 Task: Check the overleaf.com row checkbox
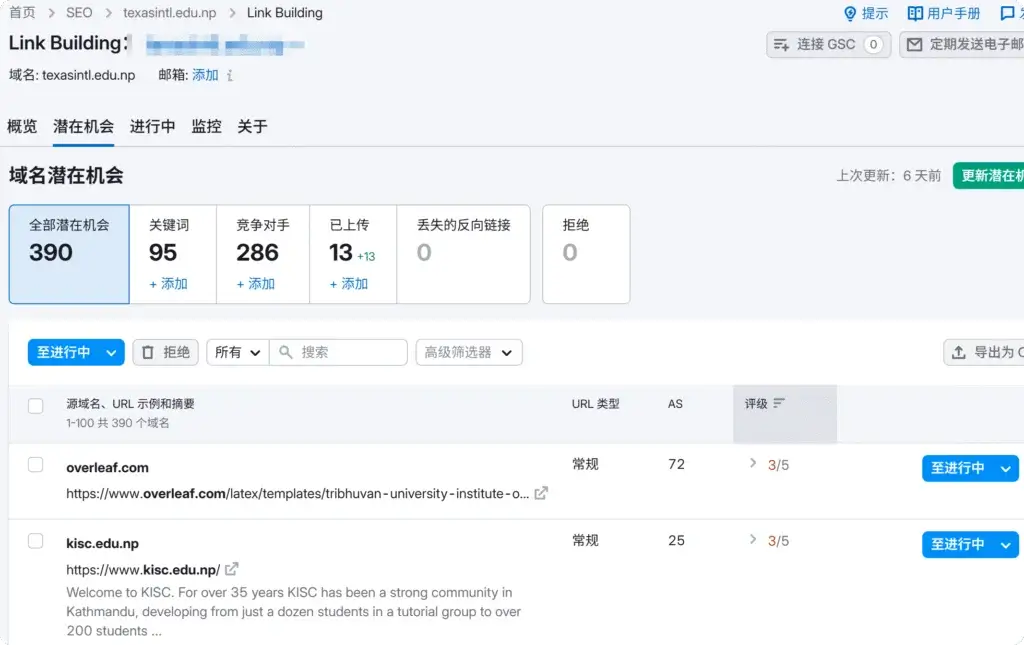point(36,465)
